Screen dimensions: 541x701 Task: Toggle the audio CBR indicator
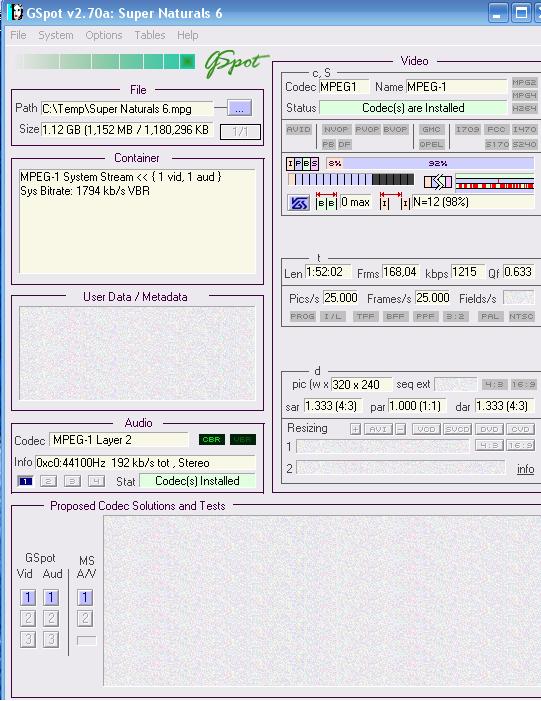211,439
